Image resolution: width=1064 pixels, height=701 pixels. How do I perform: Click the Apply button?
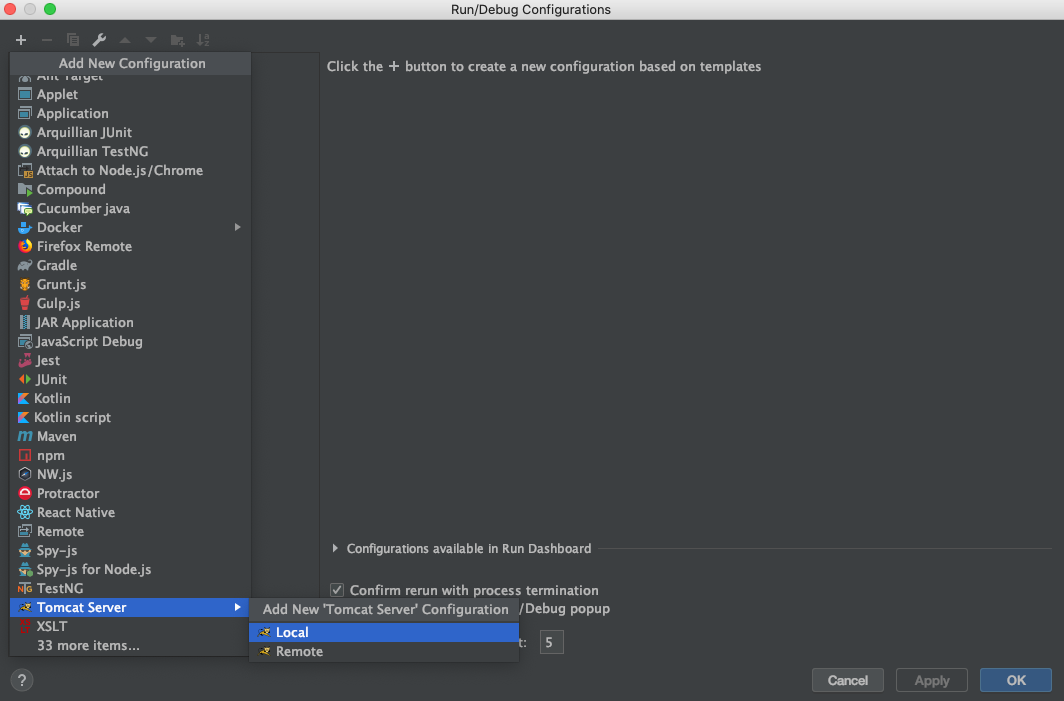932,680
